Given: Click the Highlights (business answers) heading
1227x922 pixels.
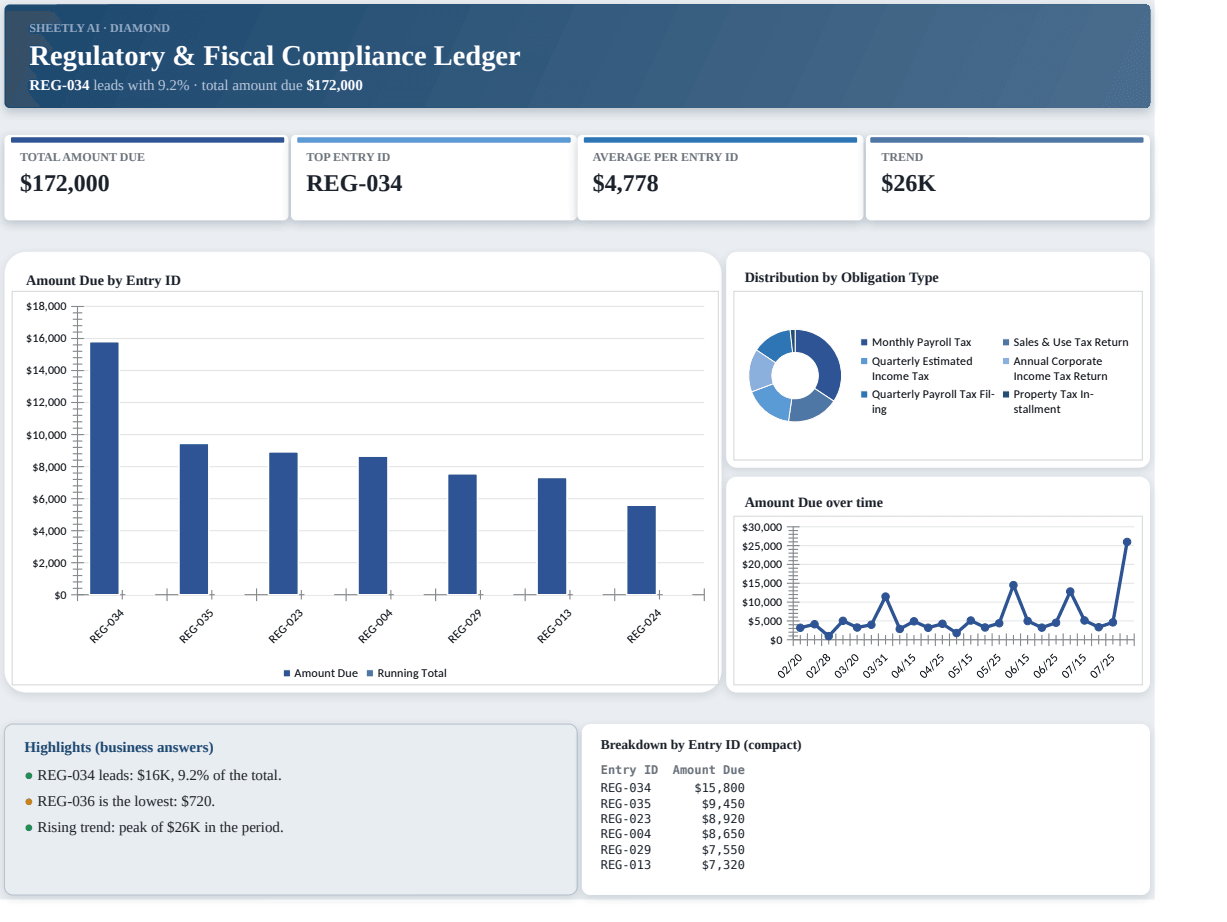Looking at the screenshot, I should tap(119, 747).
